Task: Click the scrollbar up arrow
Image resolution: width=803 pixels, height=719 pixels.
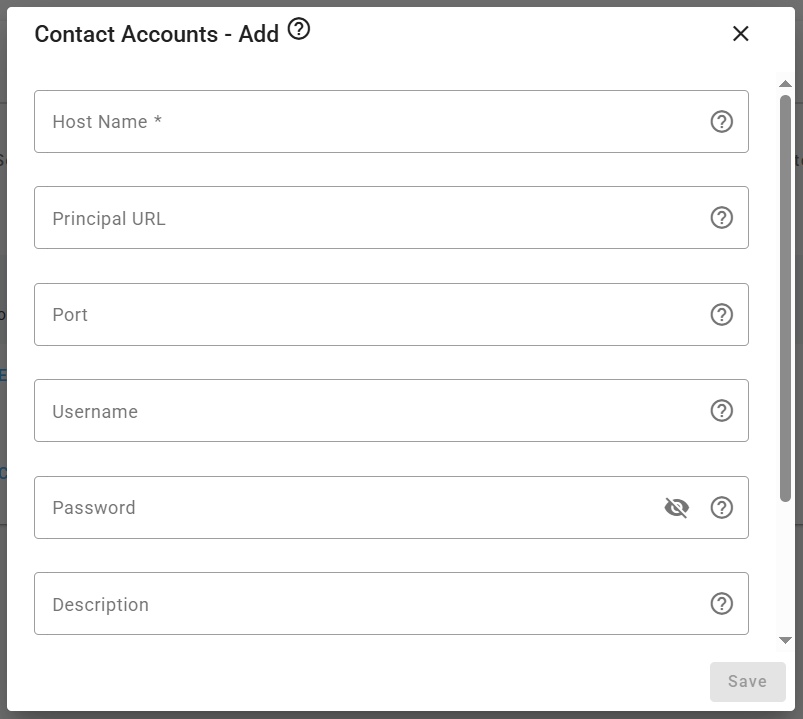Action: click(785, 83)
